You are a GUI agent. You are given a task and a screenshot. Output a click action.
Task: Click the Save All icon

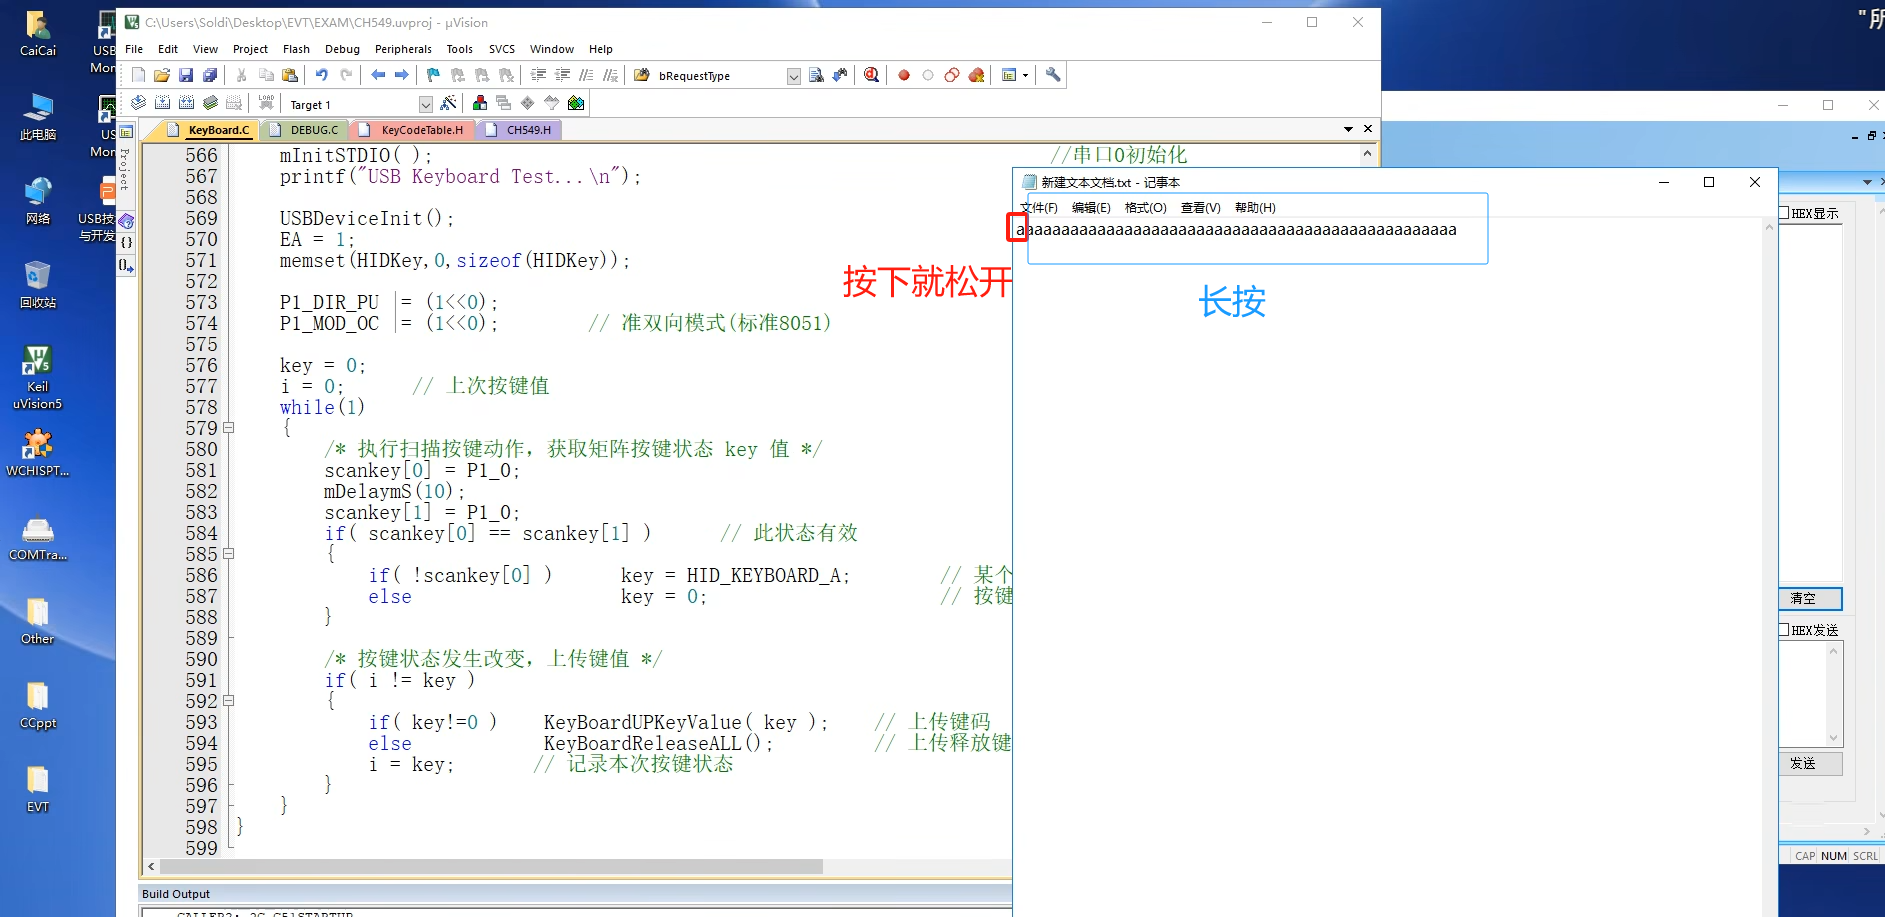tap(210, 75)
